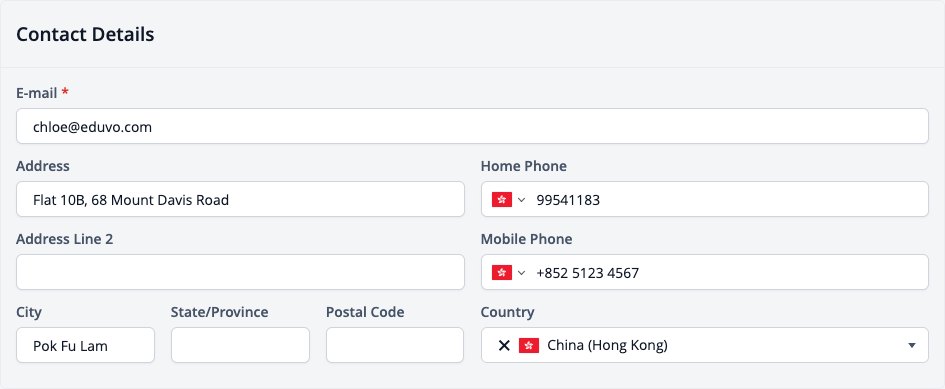Click the Contact Details heading
Viewport: 945px width, 389px height.
pos(85,34)
